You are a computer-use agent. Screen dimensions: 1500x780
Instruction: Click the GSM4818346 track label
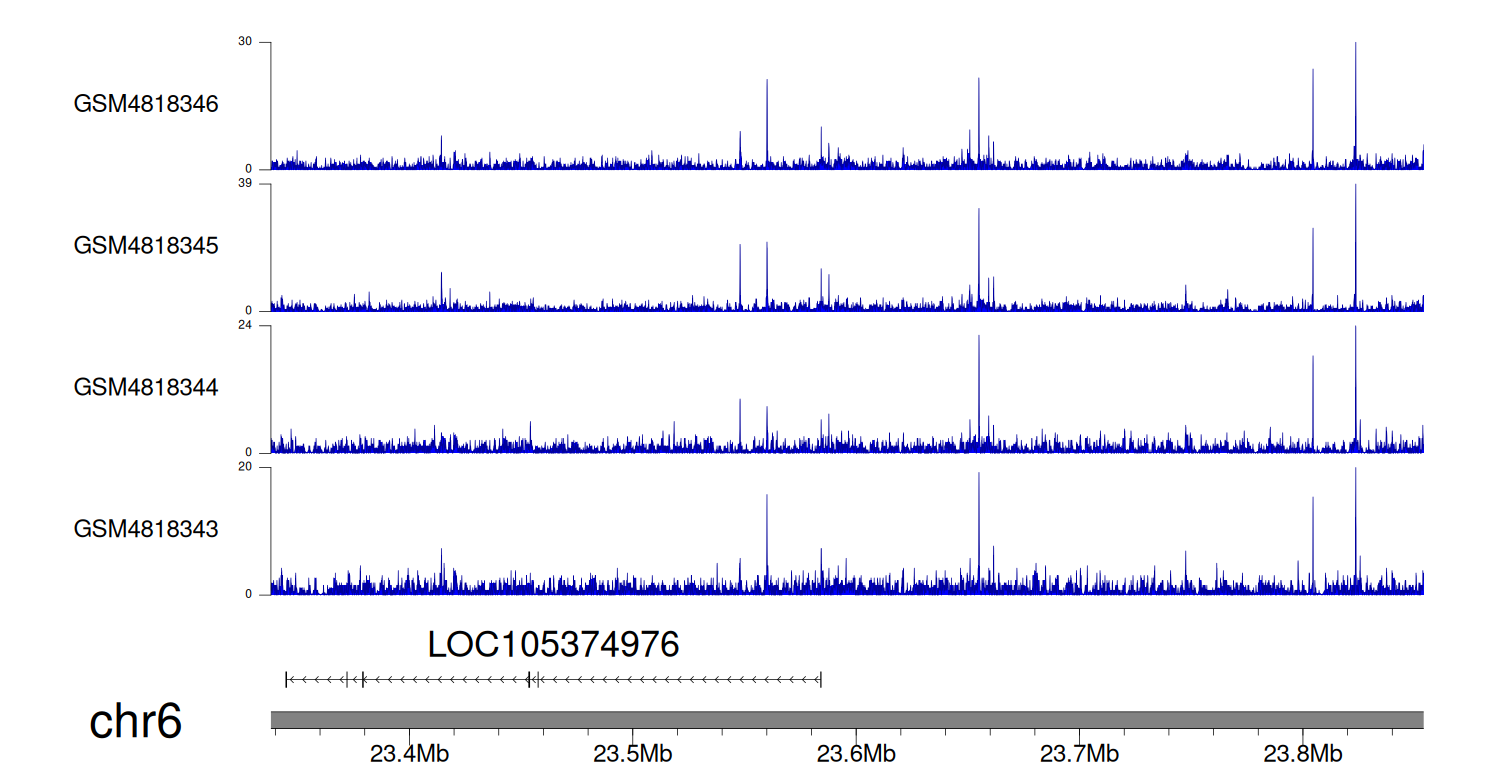(x=146, y=104)
